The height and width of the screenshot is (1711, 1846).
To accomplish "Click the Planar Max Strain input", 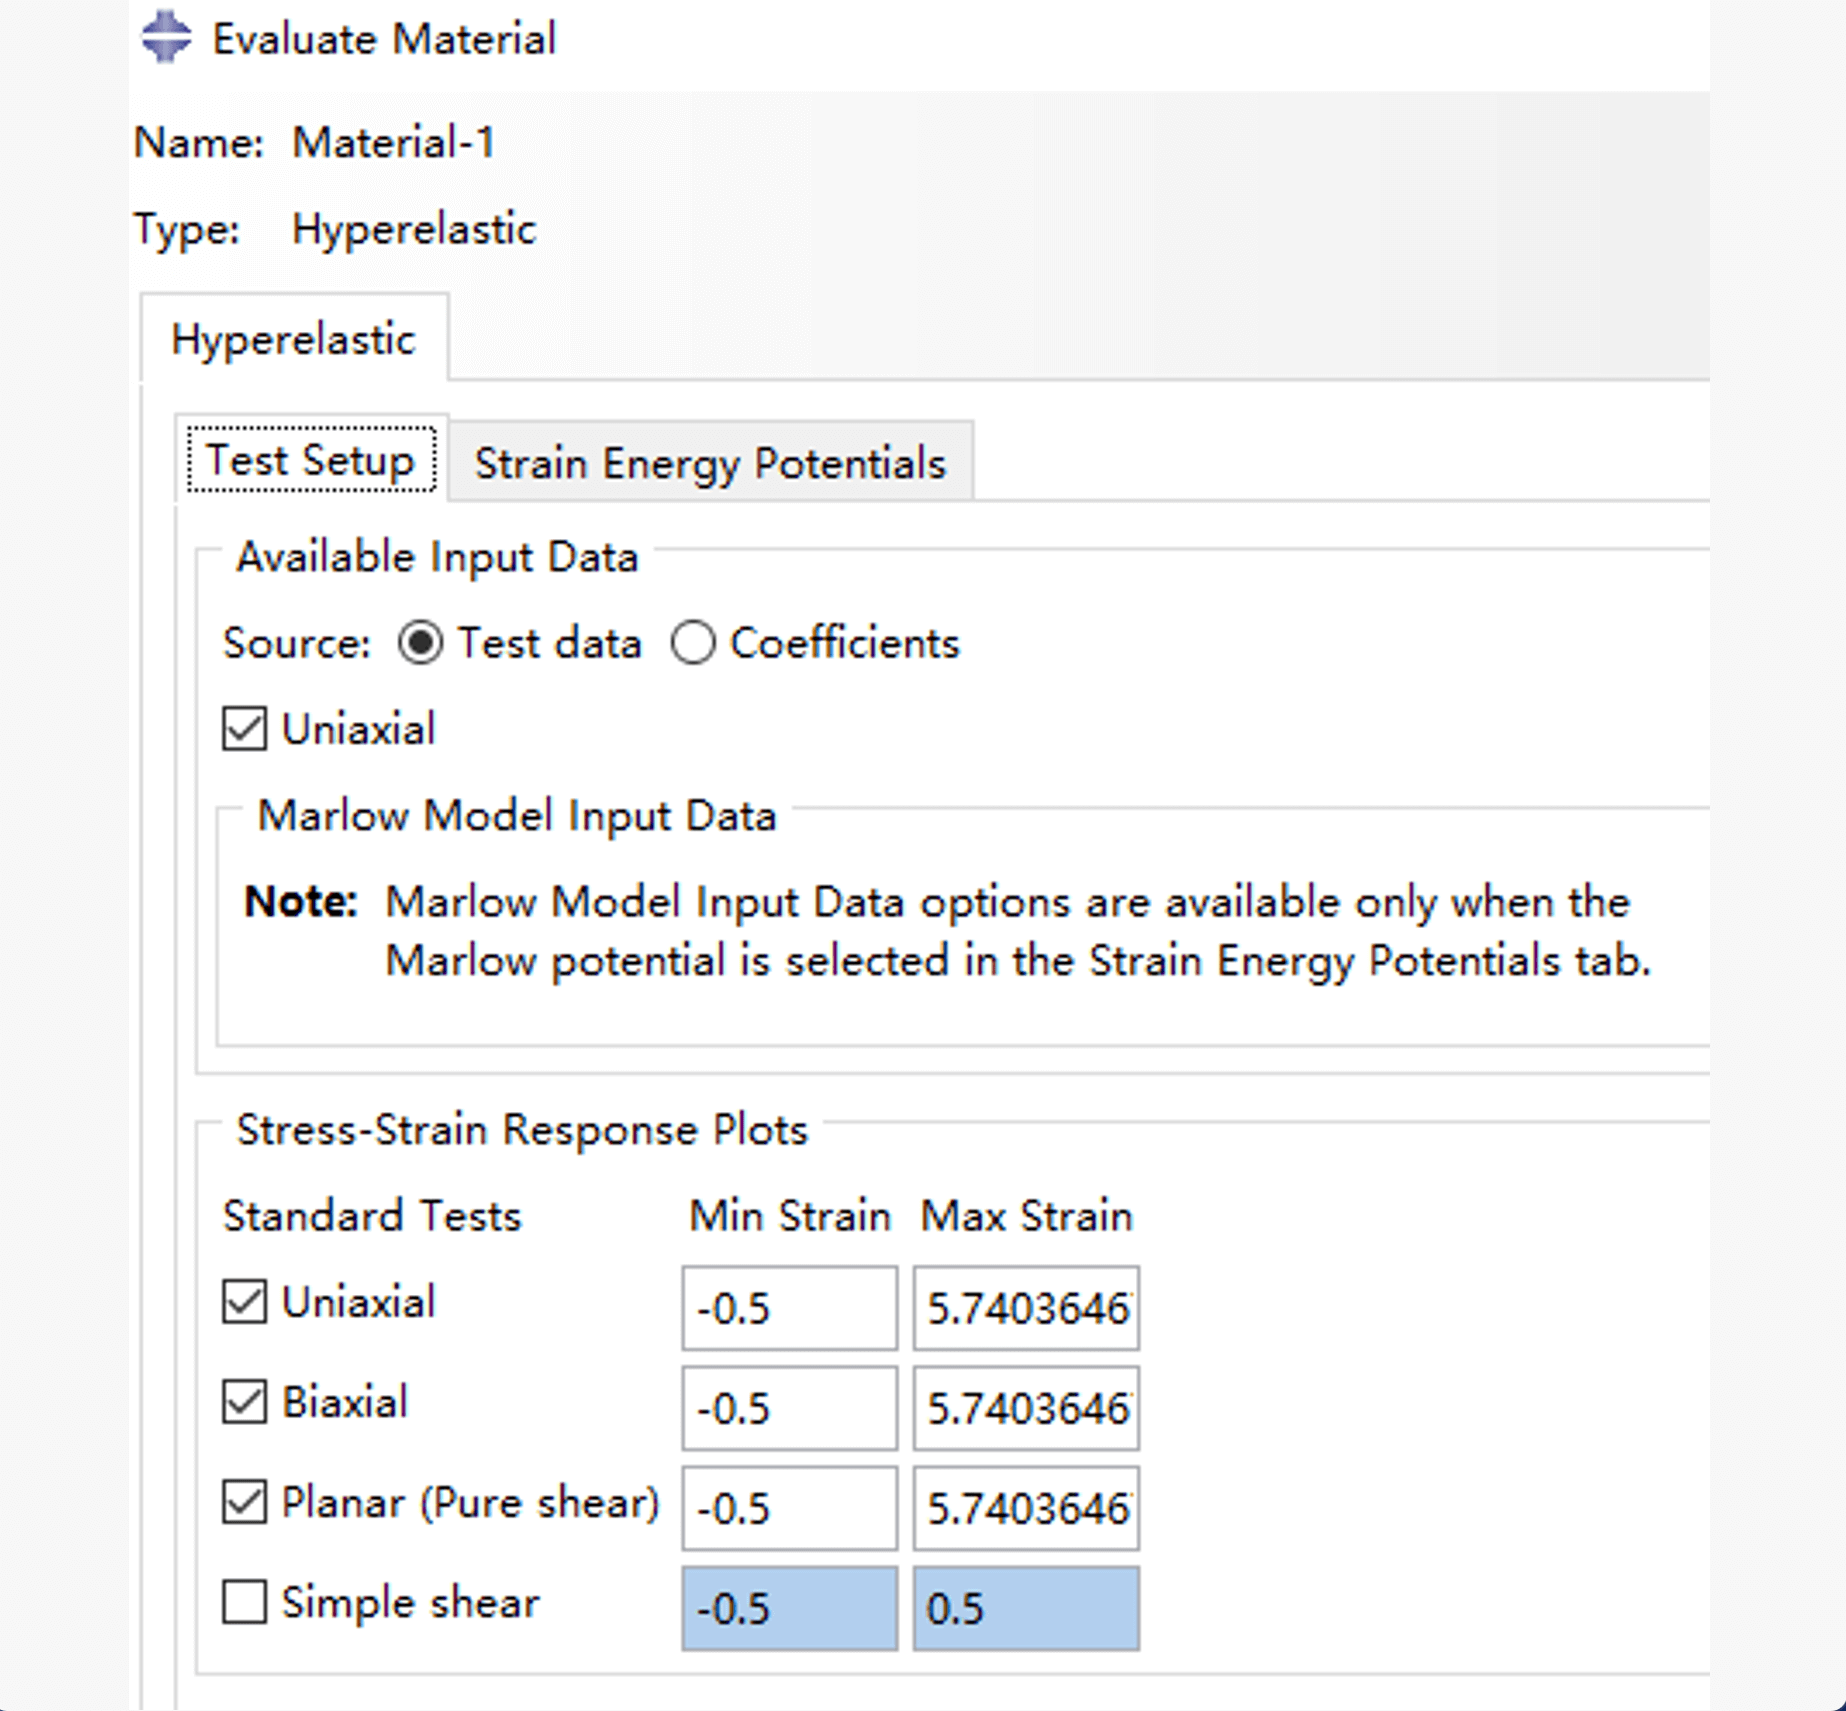I will (1025, 1508).
